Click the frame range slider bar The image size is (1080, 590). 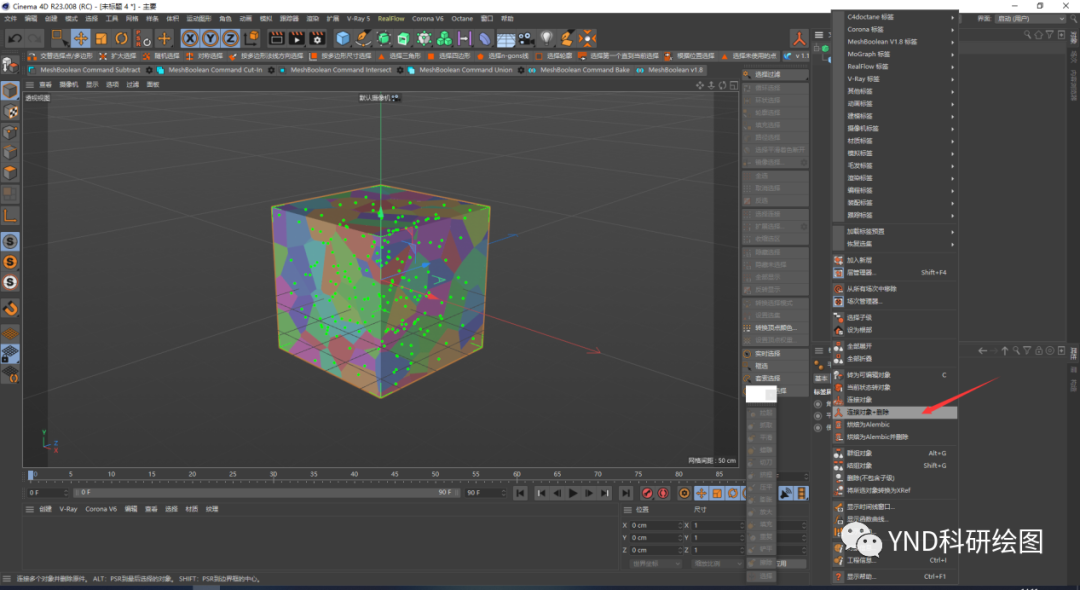(265, 492)
